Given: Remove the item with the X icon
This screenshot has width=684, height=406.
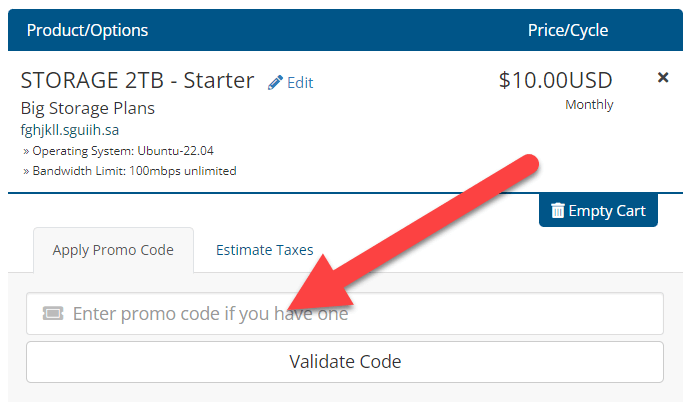Looking at the screenshot, I should (x=663, y=78).
